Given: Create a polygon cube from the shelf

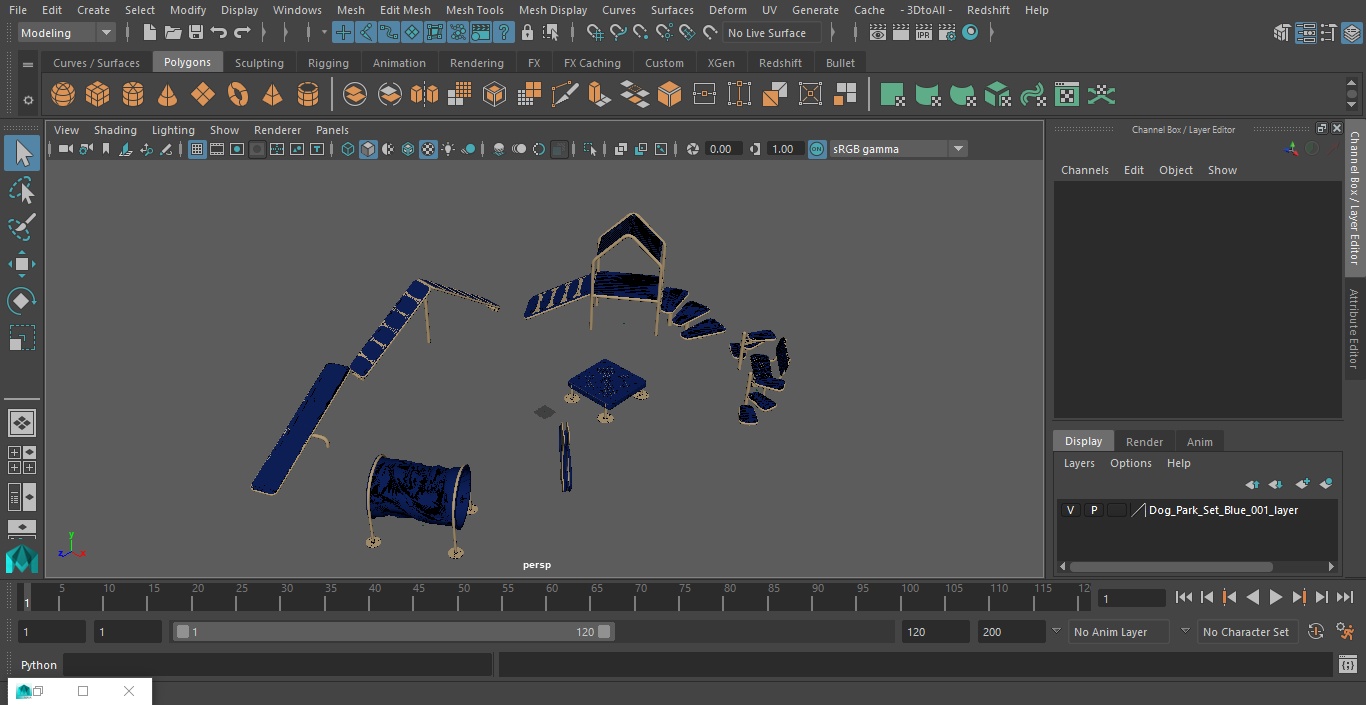Looking at the screenshot, I should 98,95.
